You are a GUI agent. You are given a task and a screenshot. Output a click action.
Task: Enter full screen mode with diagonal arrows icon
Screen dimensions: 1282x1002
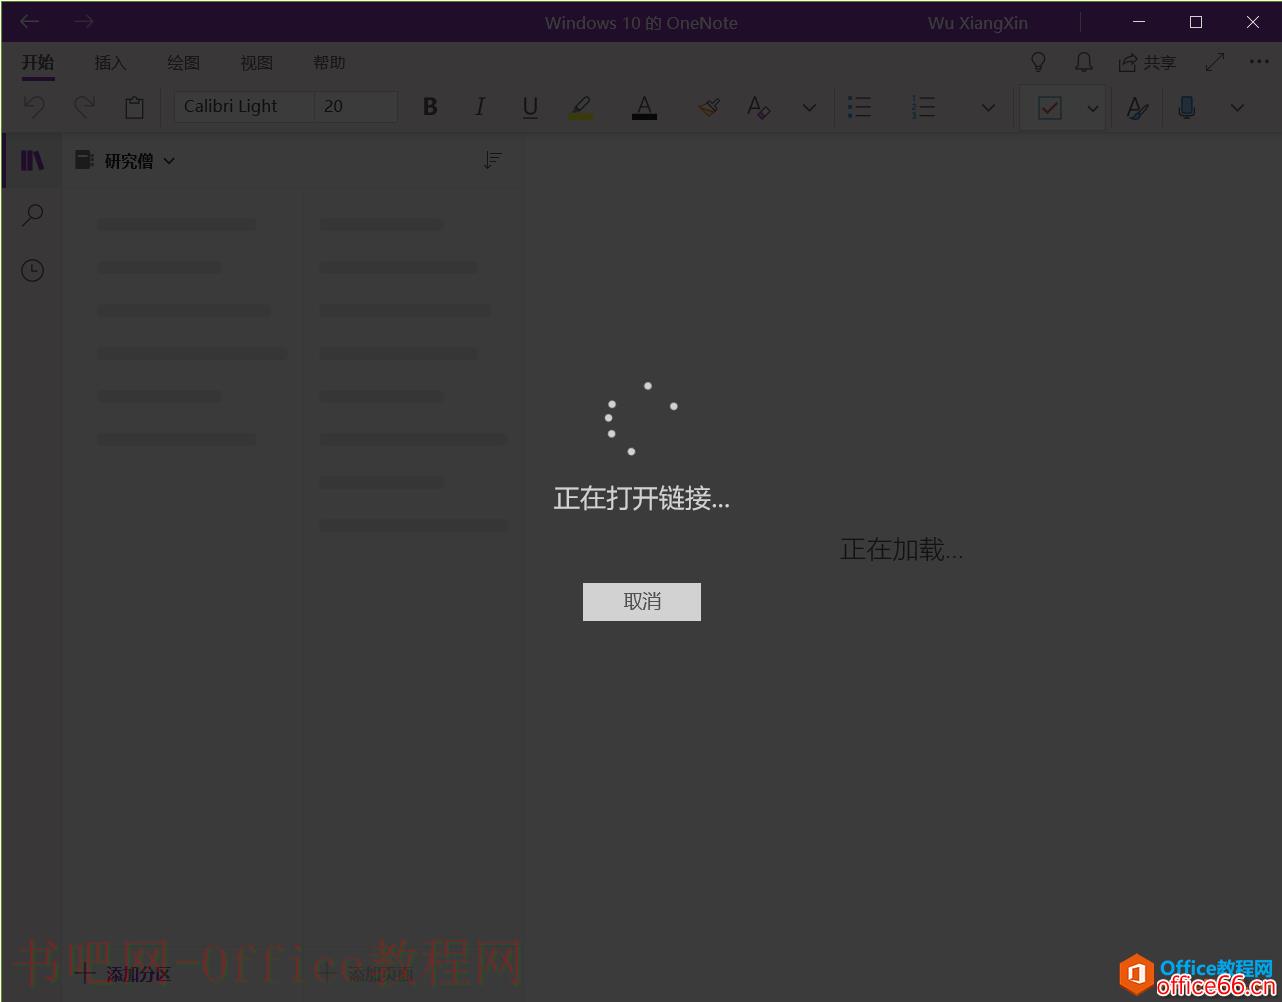click(1215, 62)
